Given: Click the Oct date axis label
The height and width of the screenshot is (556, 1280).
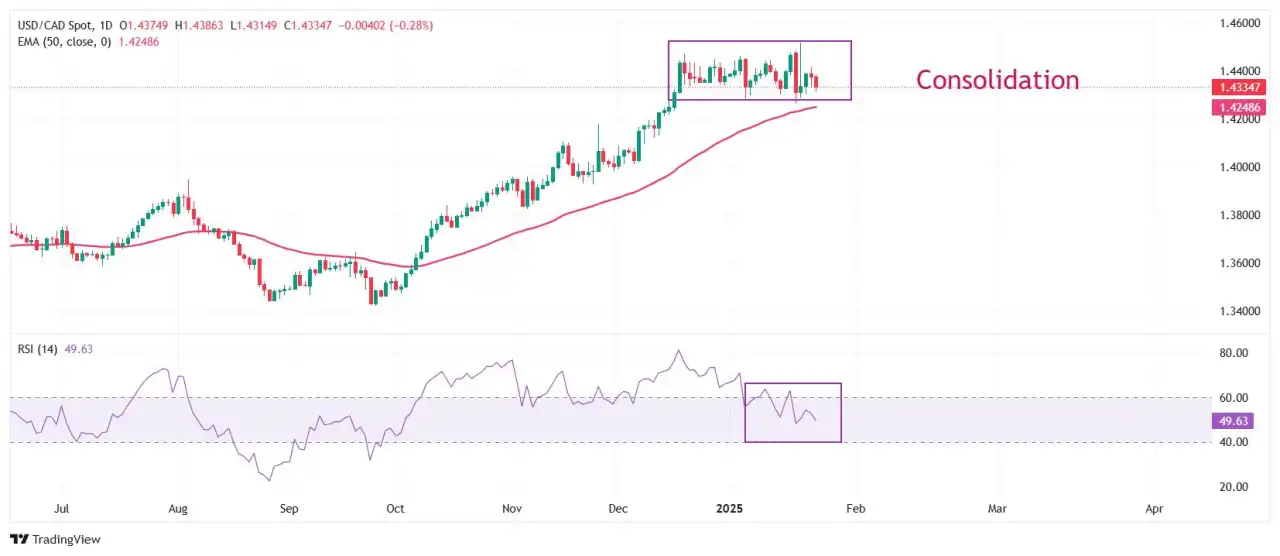Looking at the screenshot, I should click(395, 509).
